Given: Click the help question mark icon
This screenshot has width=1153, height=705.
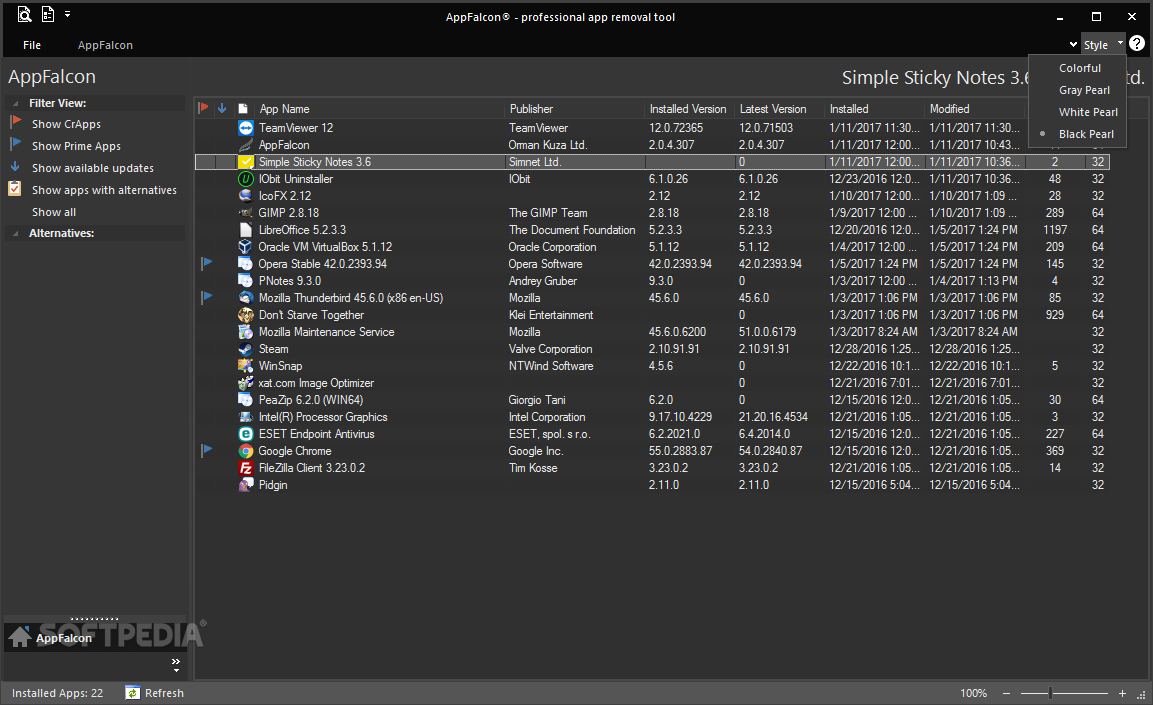Looking at the screenshot, I should 1137,43.
